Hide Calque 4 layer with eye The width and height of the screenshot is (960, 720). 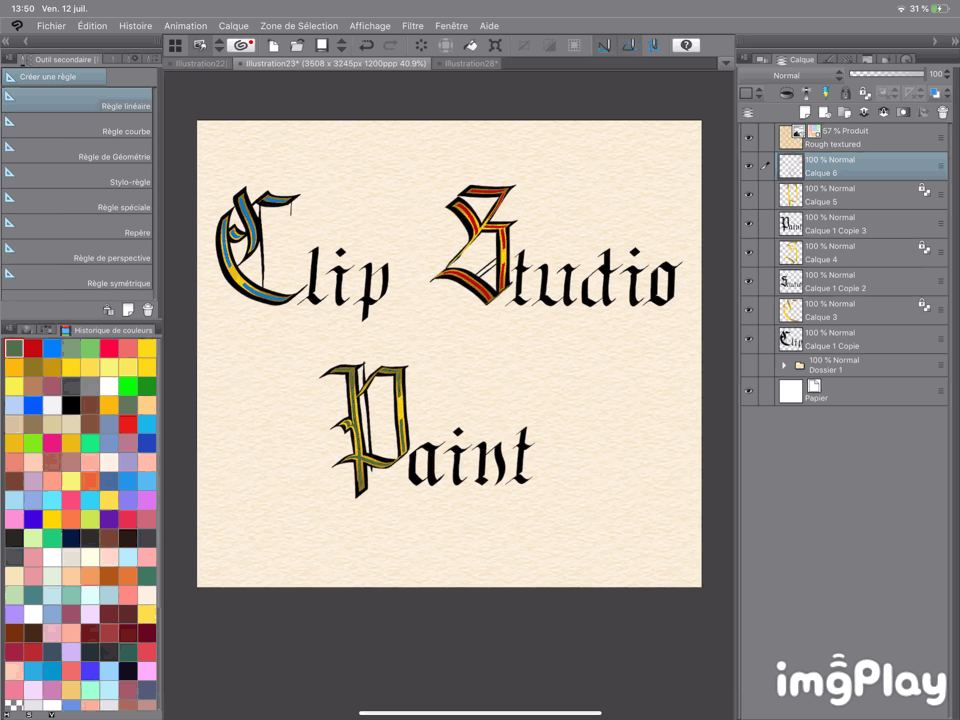(x=749, y=252)
